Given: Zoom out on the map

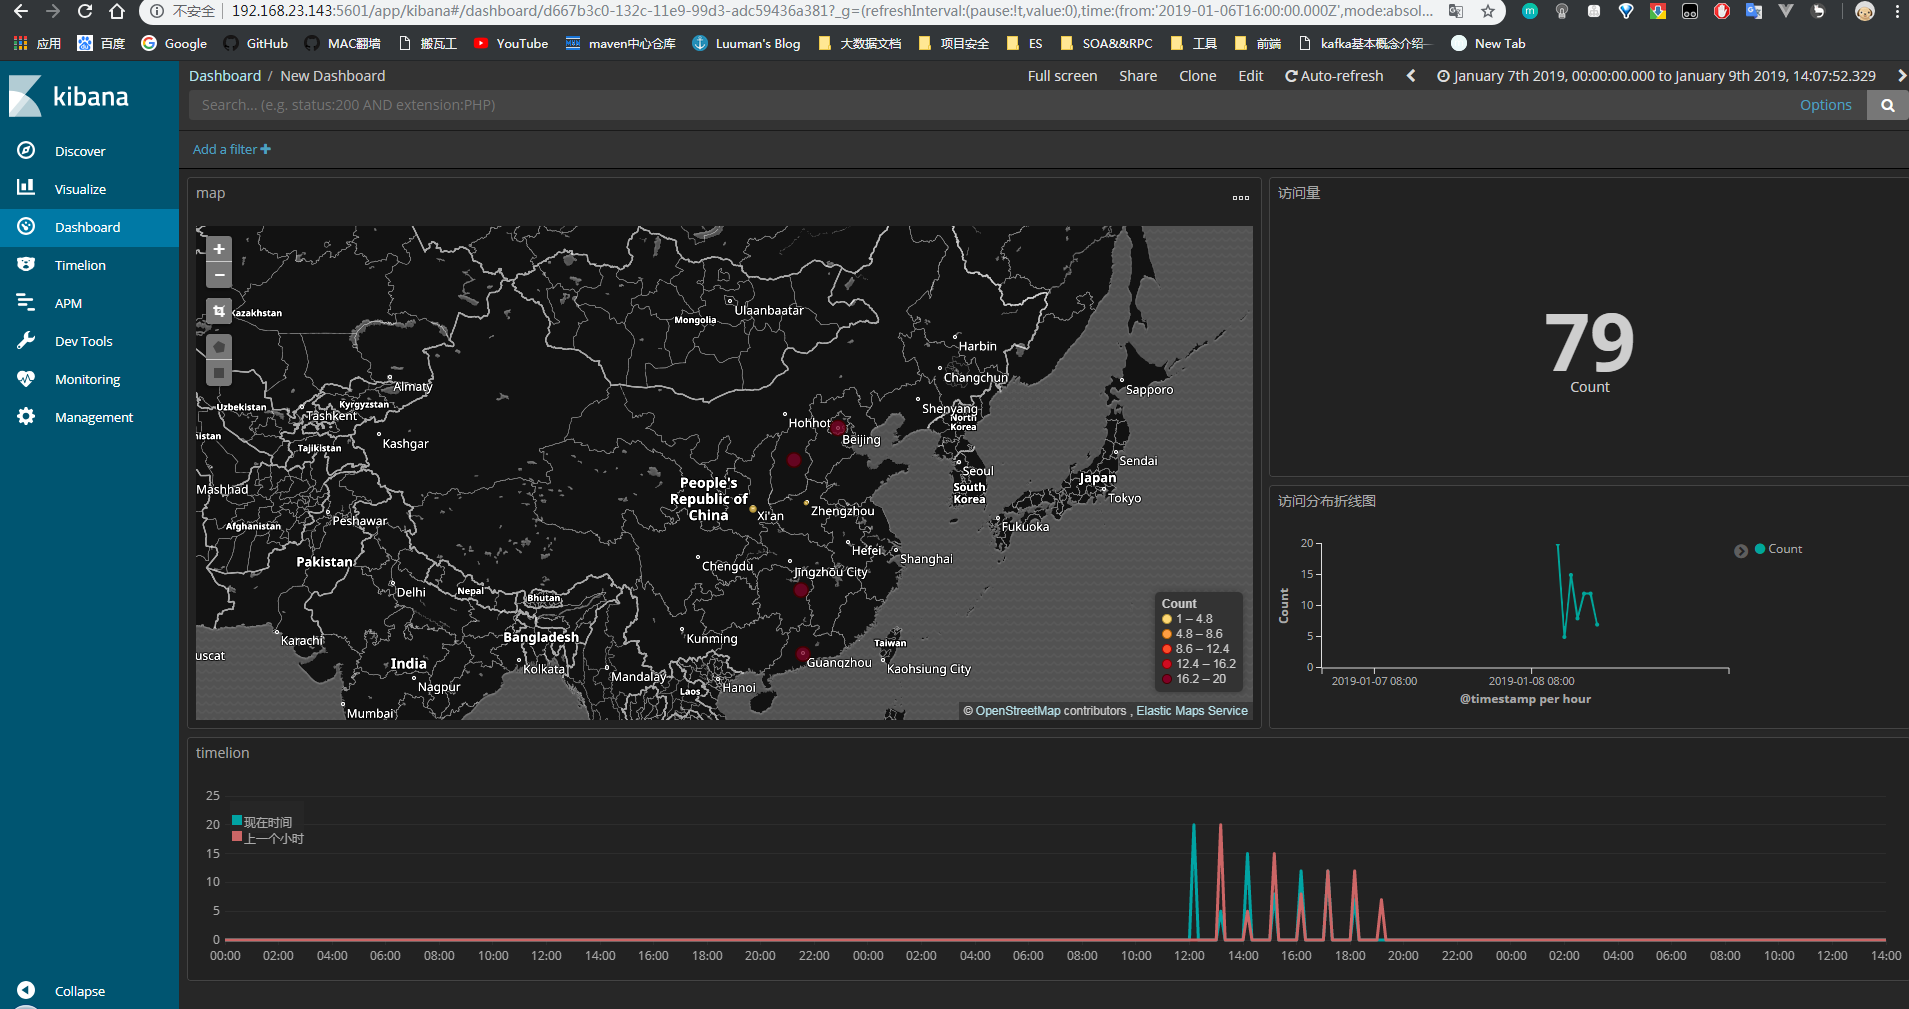Looking at the screenshot, I should [x=219, y=274].
